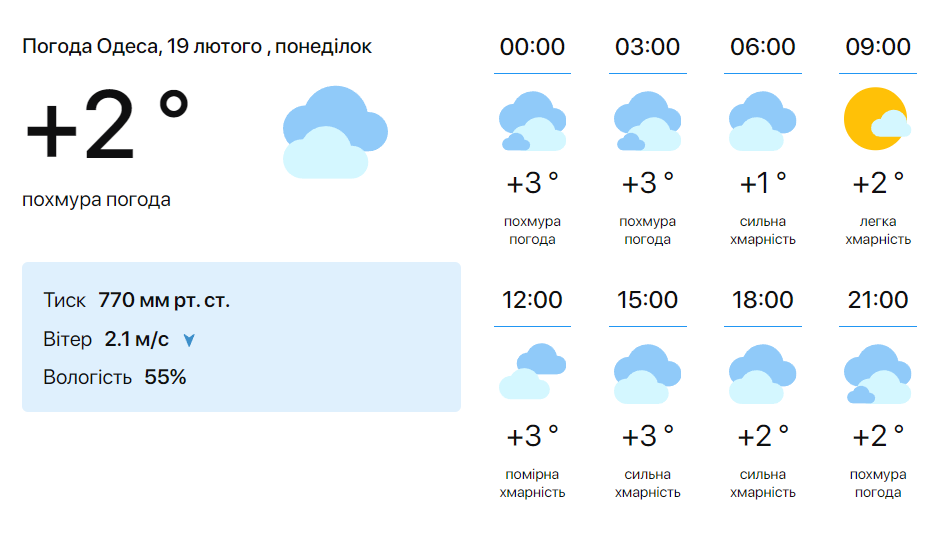Viewport: 936px width, 559px height.
Task: Click the wind direction arrow icon
Action: tap(189, 341)
